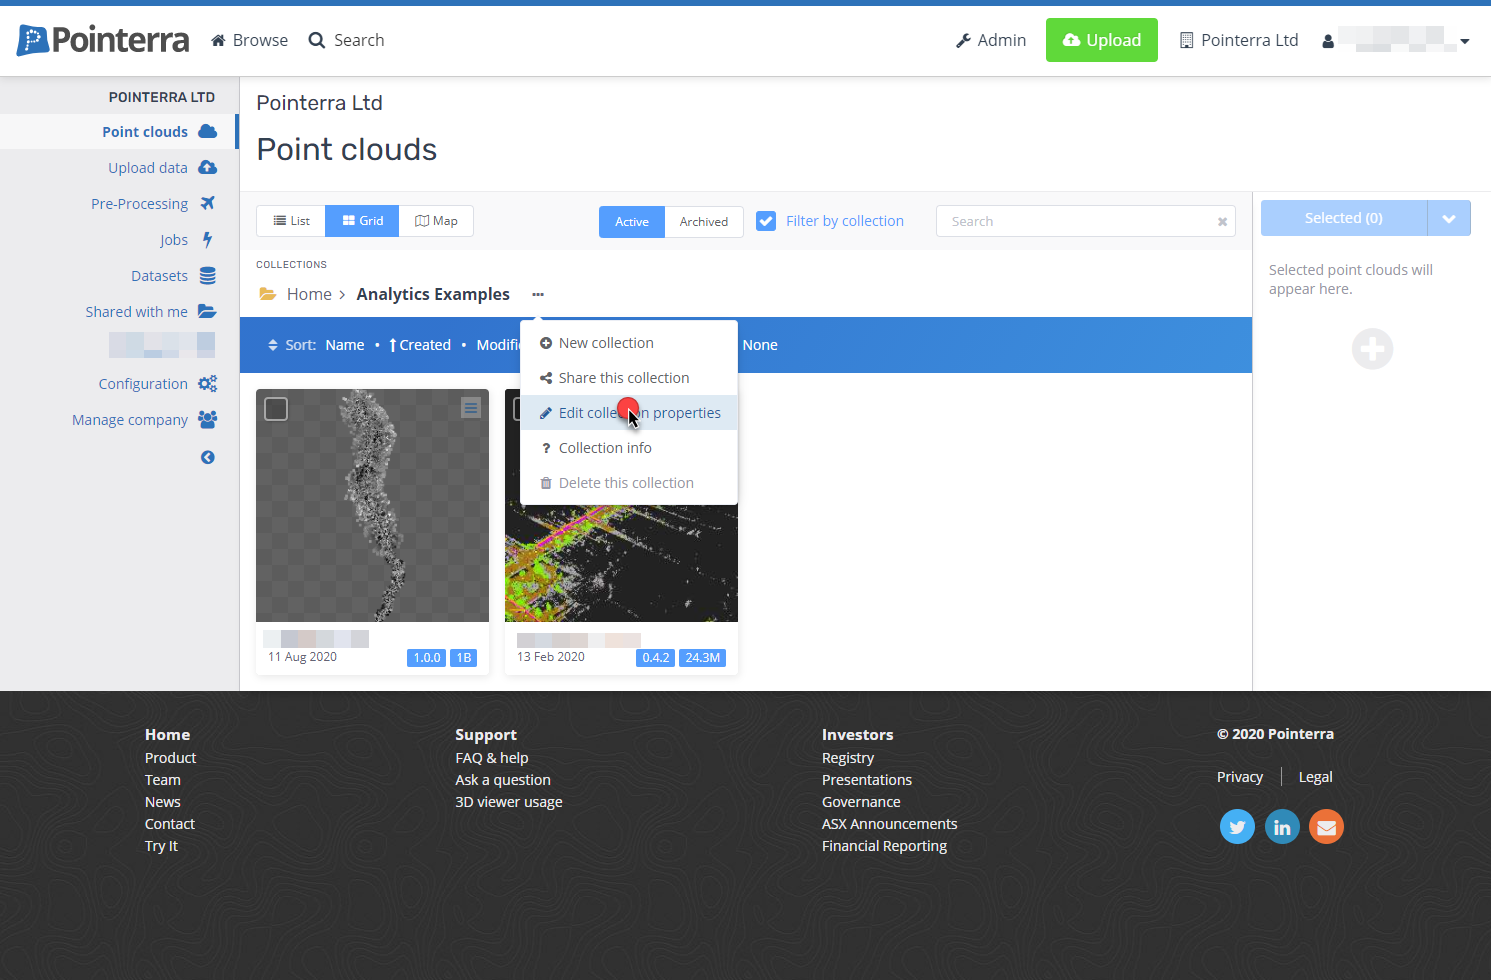
Task: Click the add plus circle icon
Action: [x=1372, y=349]
